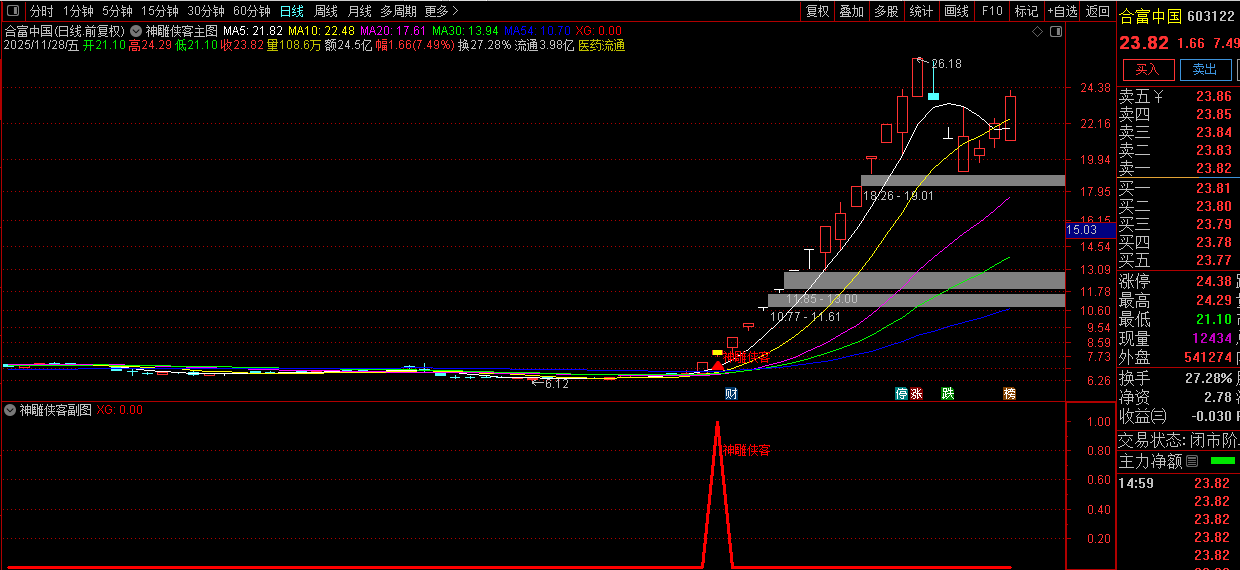Image resolution: width=1240 pixels, height=570 pixels.
Task: Activate the 画线 drawing tool
Action: (x=956, y=11)
